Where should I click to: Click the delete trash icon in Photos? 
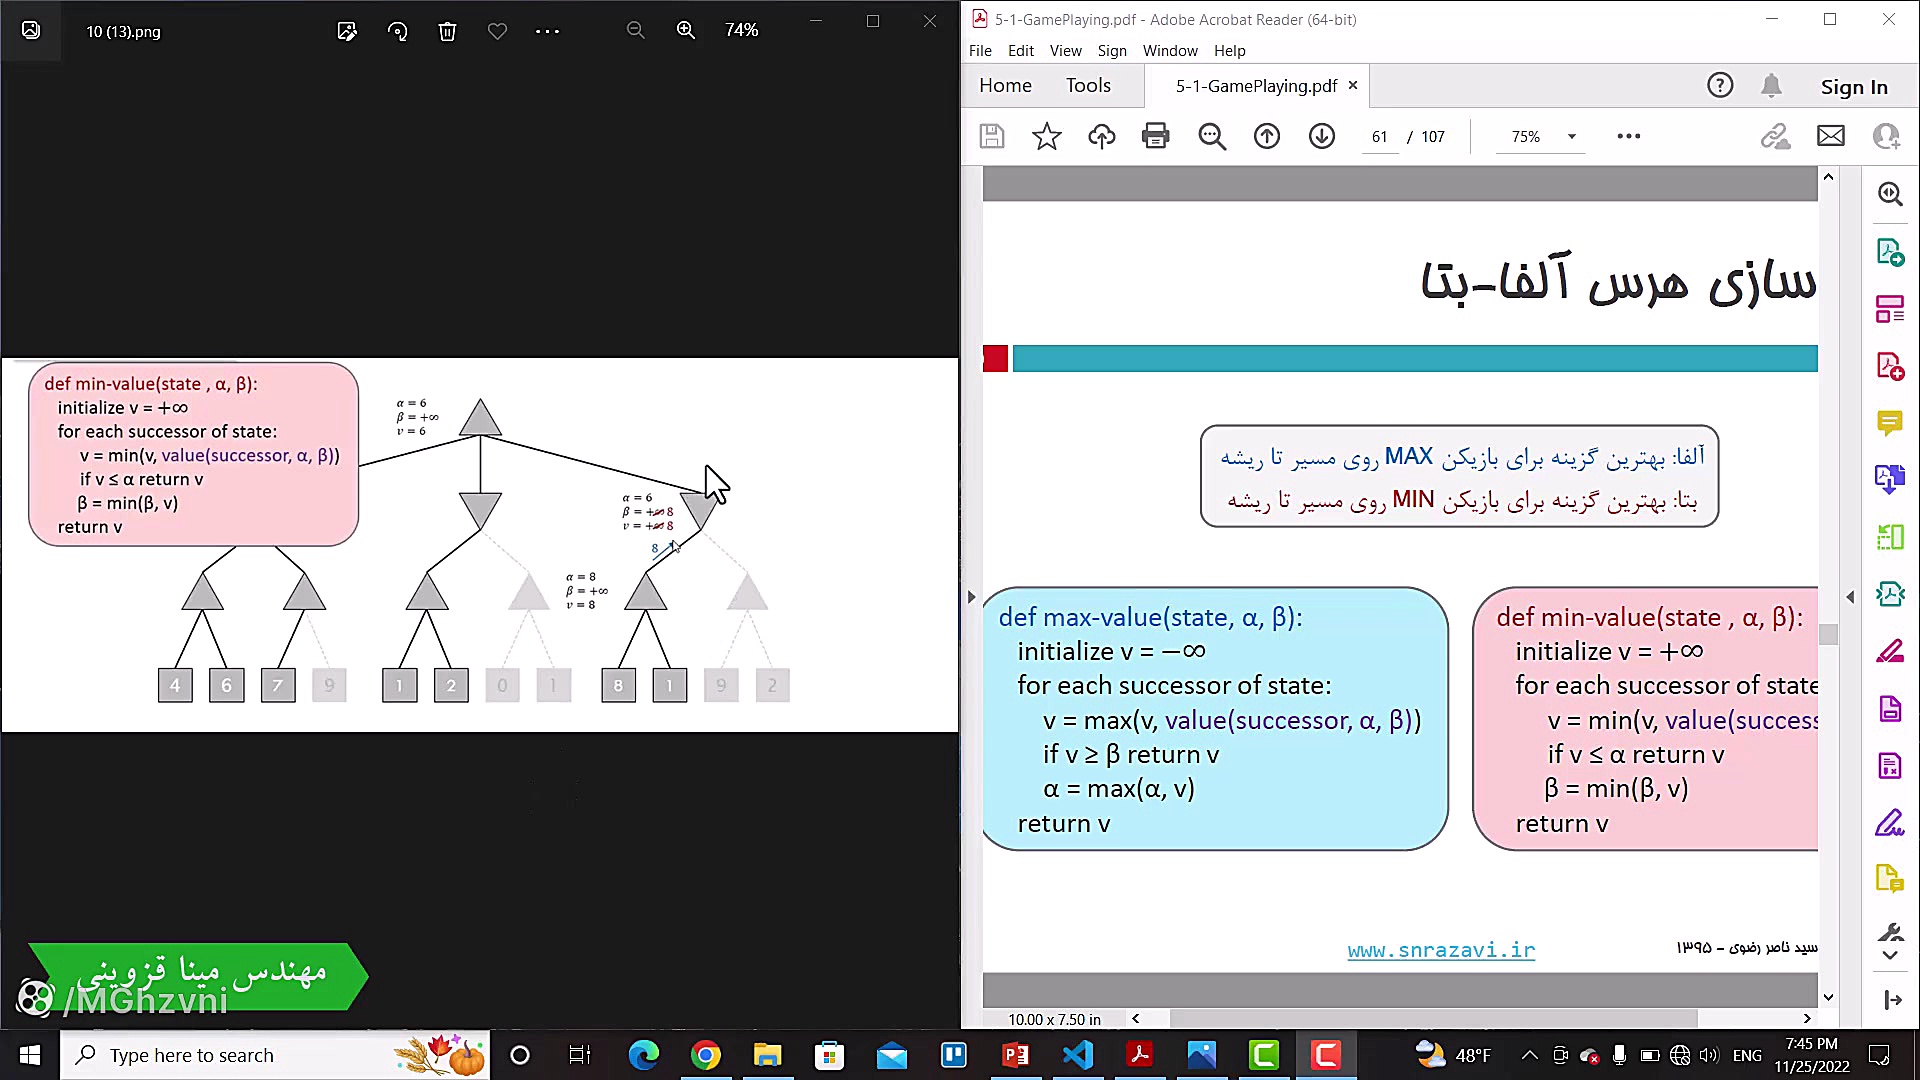(447, 31)
